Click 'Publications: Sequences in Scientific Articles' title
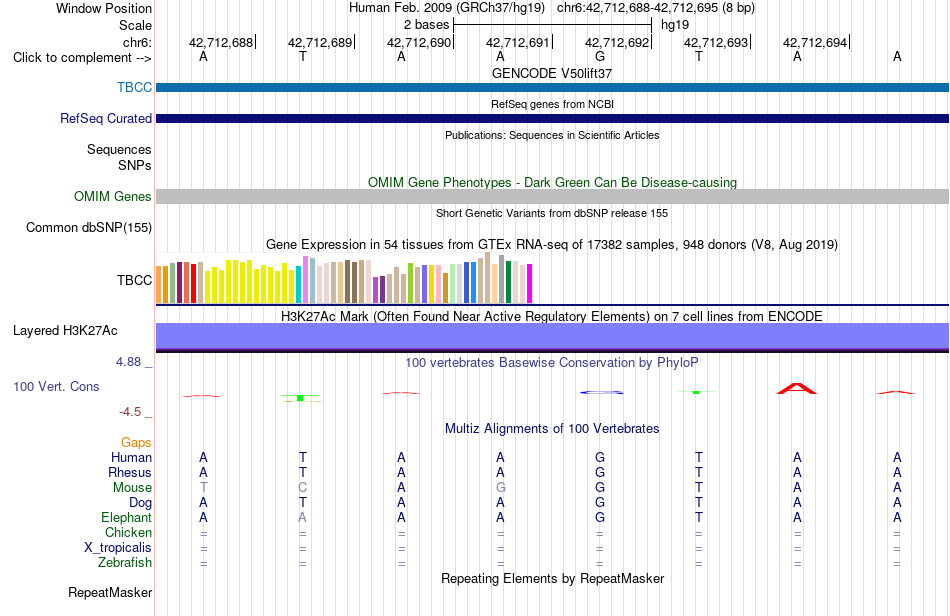The width and height of the screenshot is (950, 616). (552, 135)
